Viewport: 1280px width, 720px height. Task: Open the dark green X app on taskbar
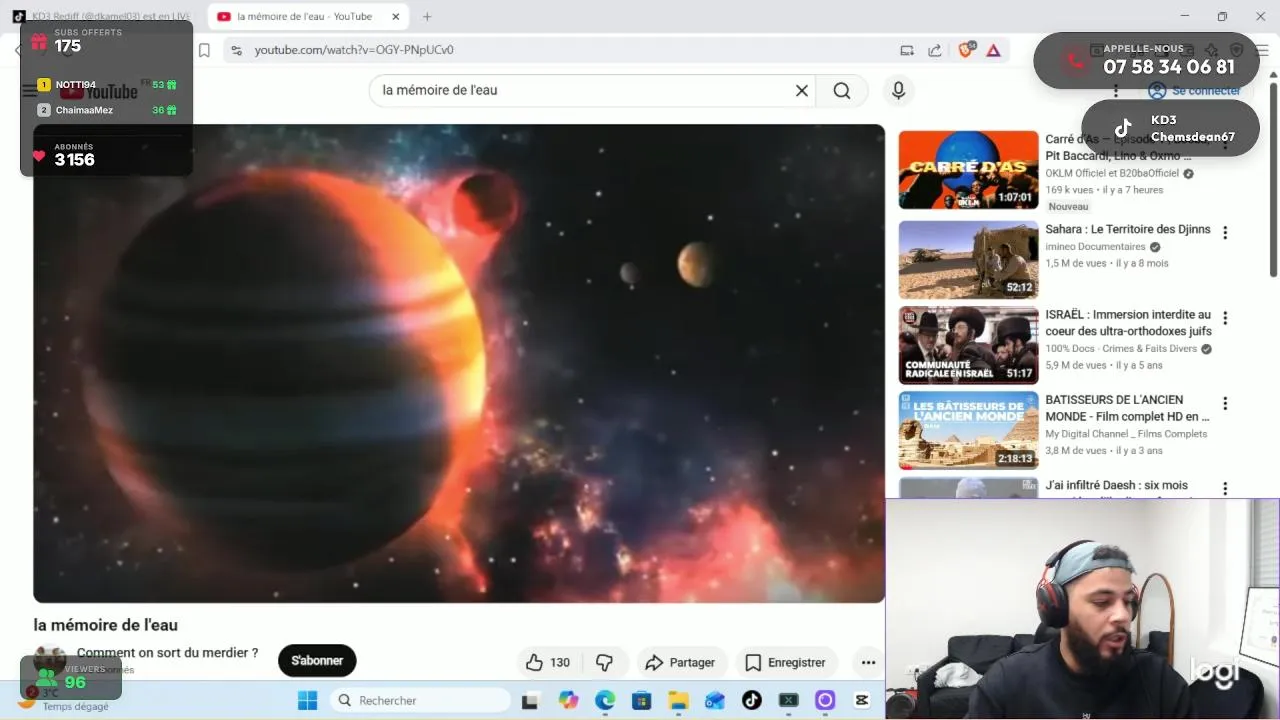(789, 700)
